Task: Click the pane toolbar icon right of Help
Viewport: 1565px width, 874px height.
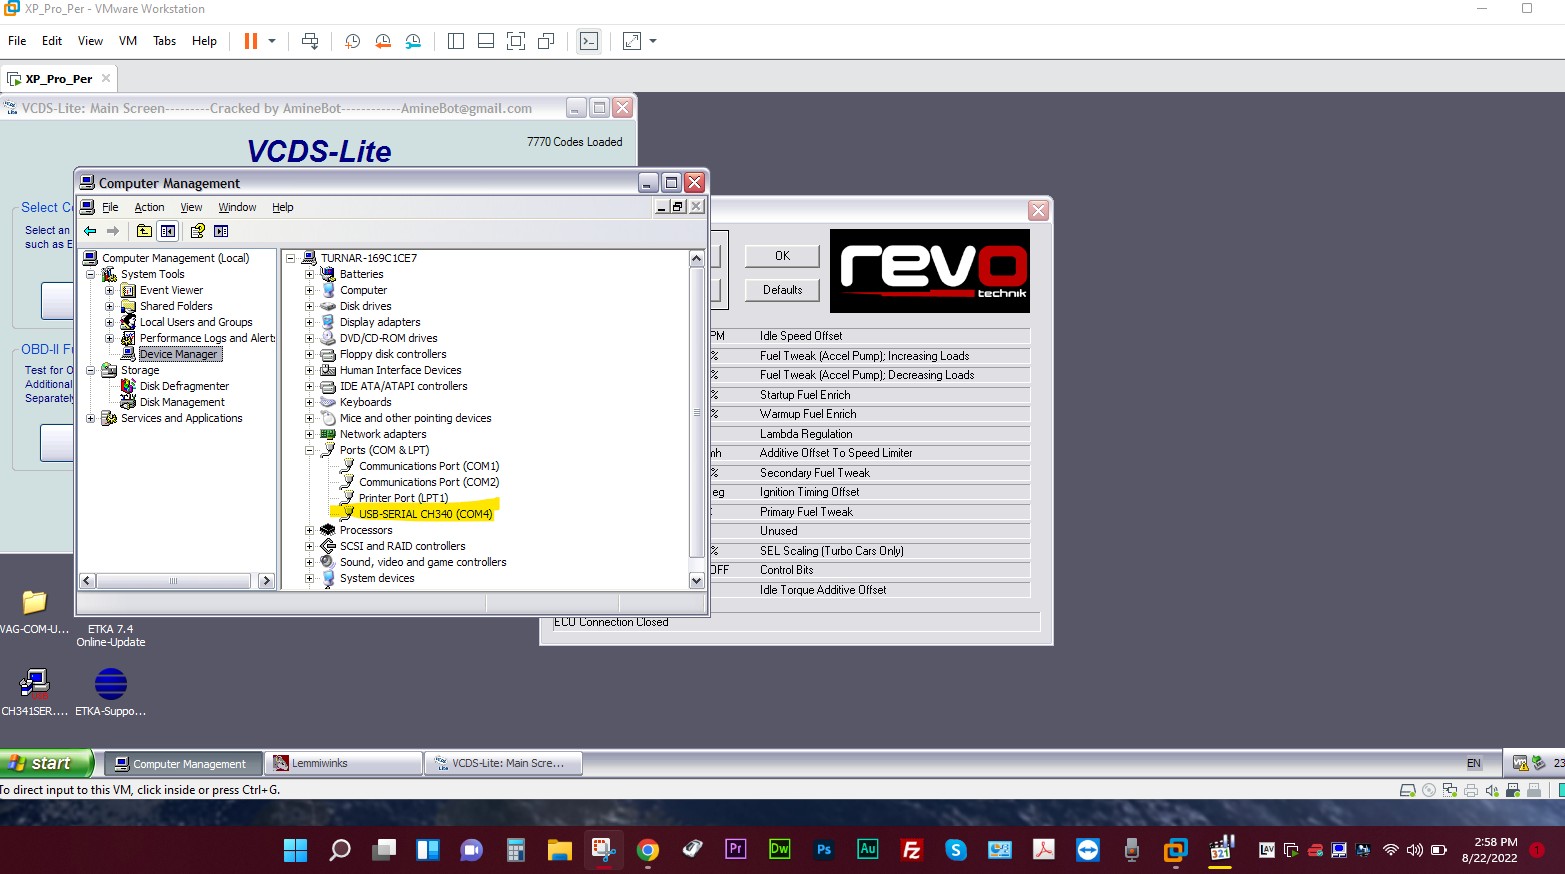Action: (x=221, y=231)
